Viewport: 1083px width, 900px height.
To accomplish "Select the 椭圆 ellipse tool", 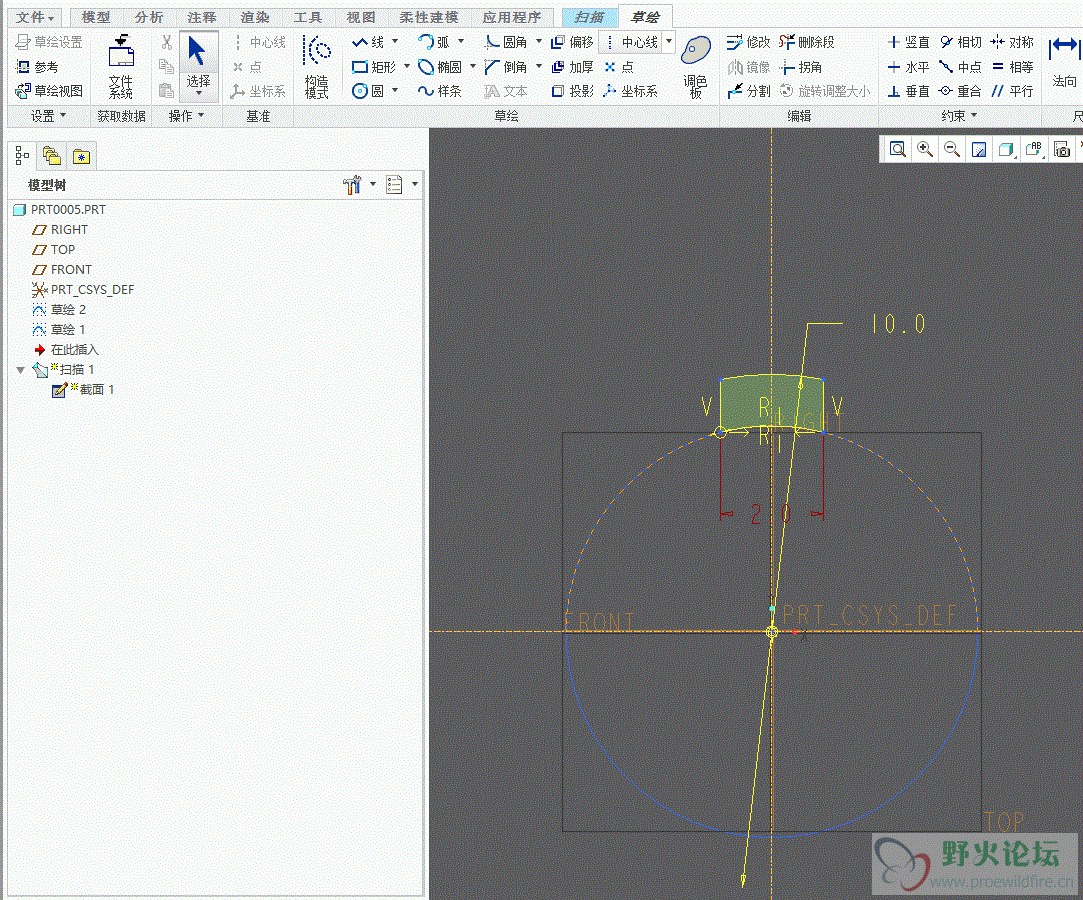I will (440, 67).
